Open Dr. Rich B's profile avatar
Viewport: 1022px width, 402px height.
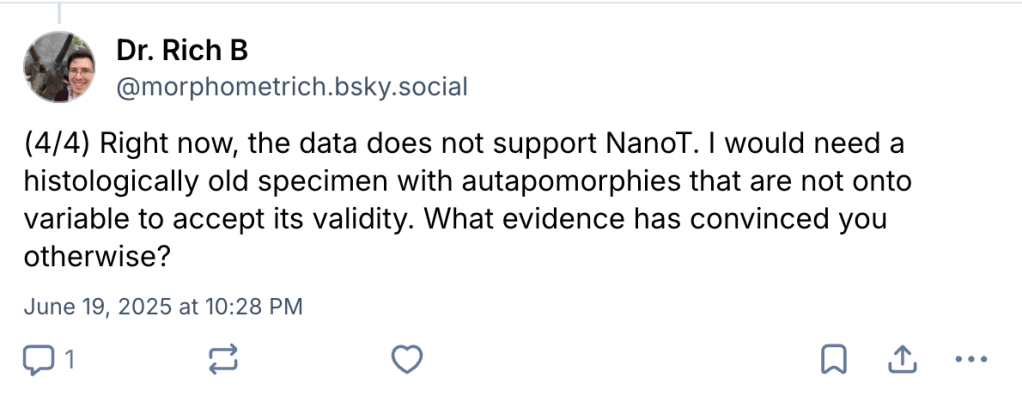click(x=62, y=68)
